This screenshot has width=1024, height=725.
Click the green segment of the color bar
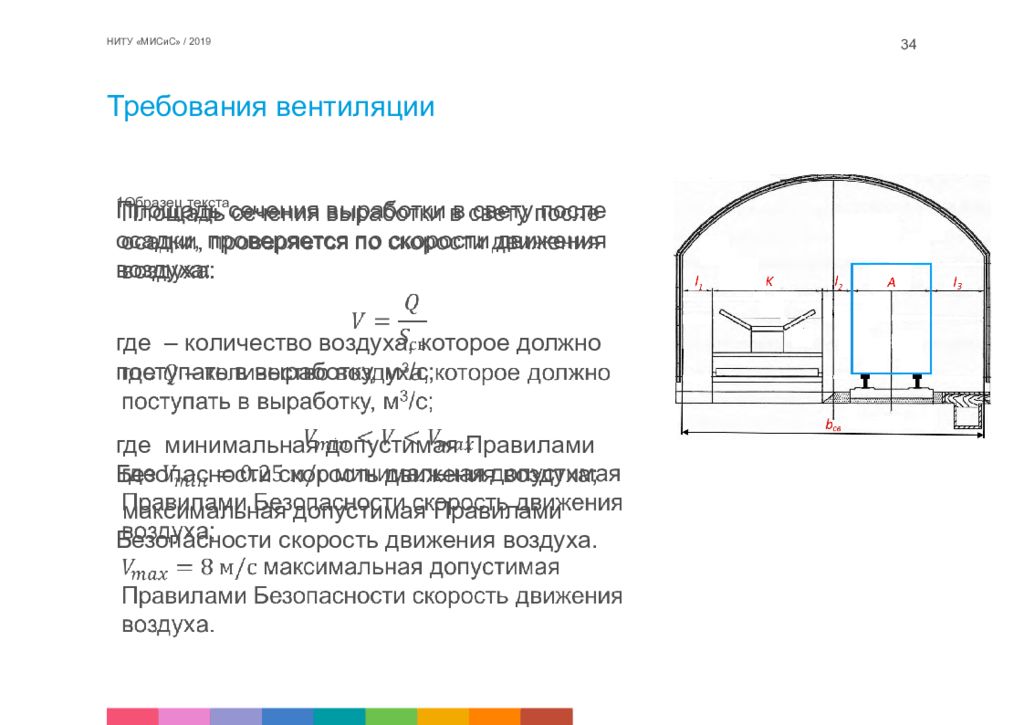(391, 717)
